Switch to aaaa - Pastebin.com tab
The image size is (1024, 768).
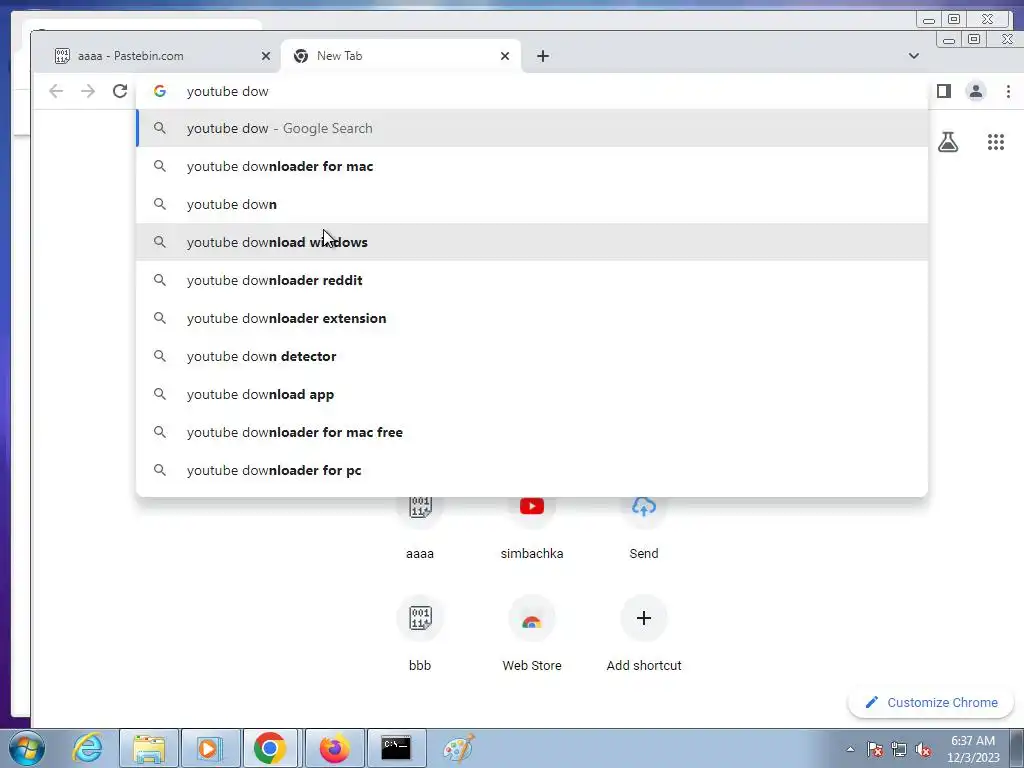(x=157, y=56)
